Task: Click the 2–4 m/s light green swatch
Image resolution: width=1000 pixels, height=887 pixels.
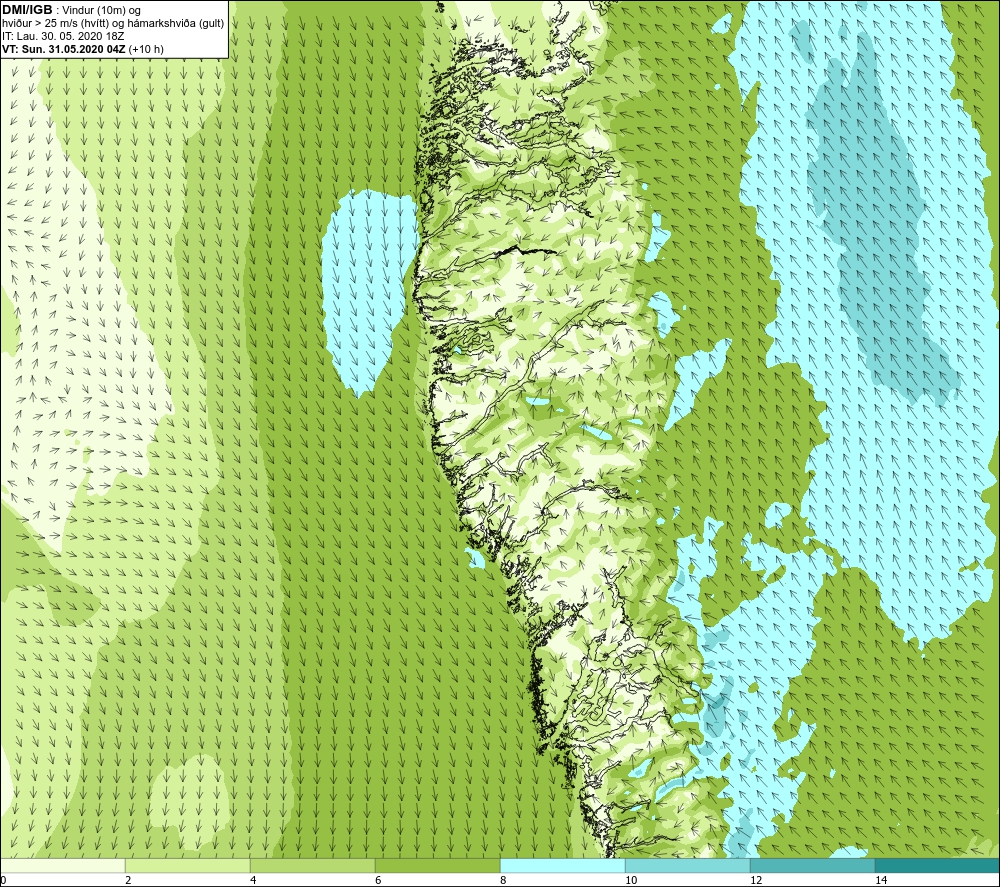Action: 188,865
